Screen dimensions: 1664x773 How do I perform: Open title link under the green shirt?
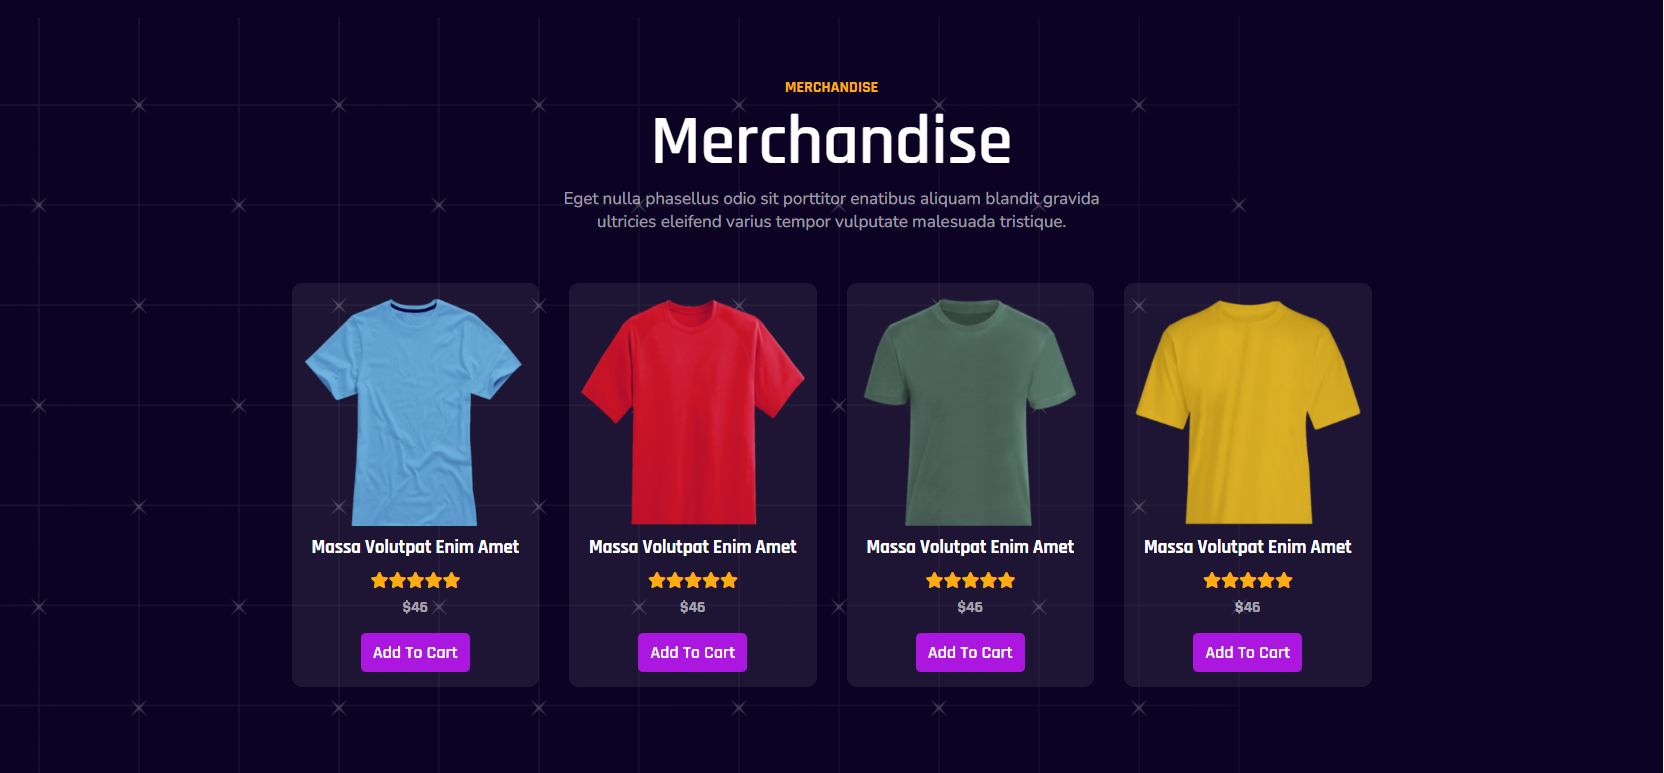pyautogui.click(x=970, y=547)
